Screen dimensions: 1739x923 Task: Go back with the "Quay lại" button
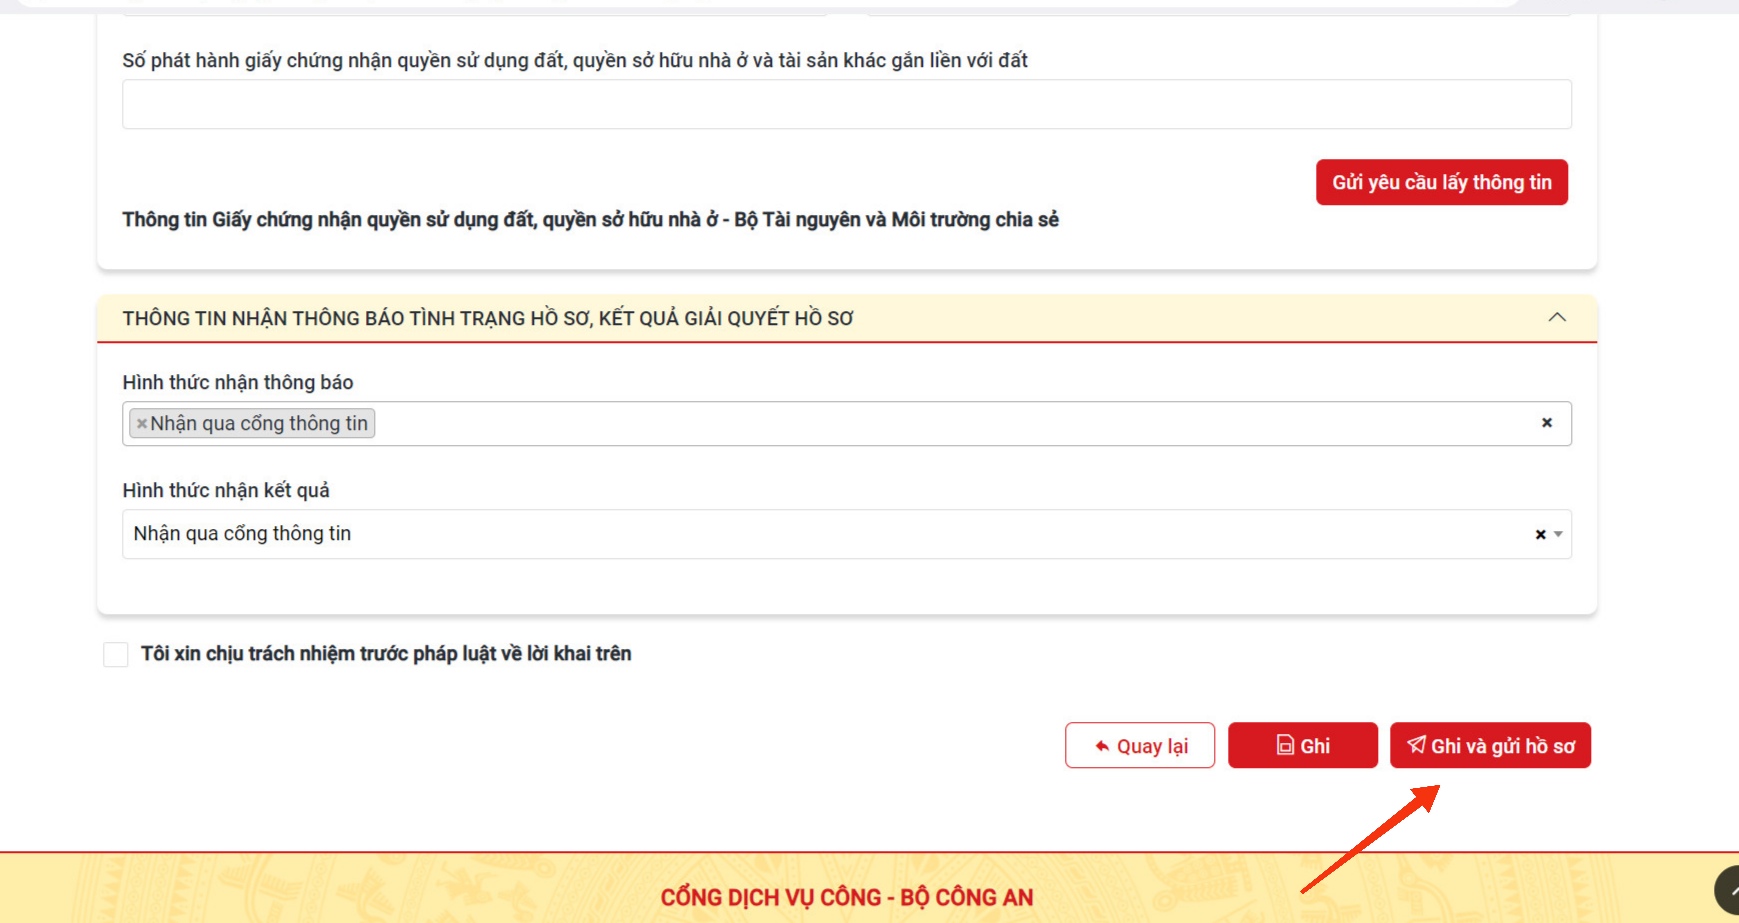[1139, 746]
